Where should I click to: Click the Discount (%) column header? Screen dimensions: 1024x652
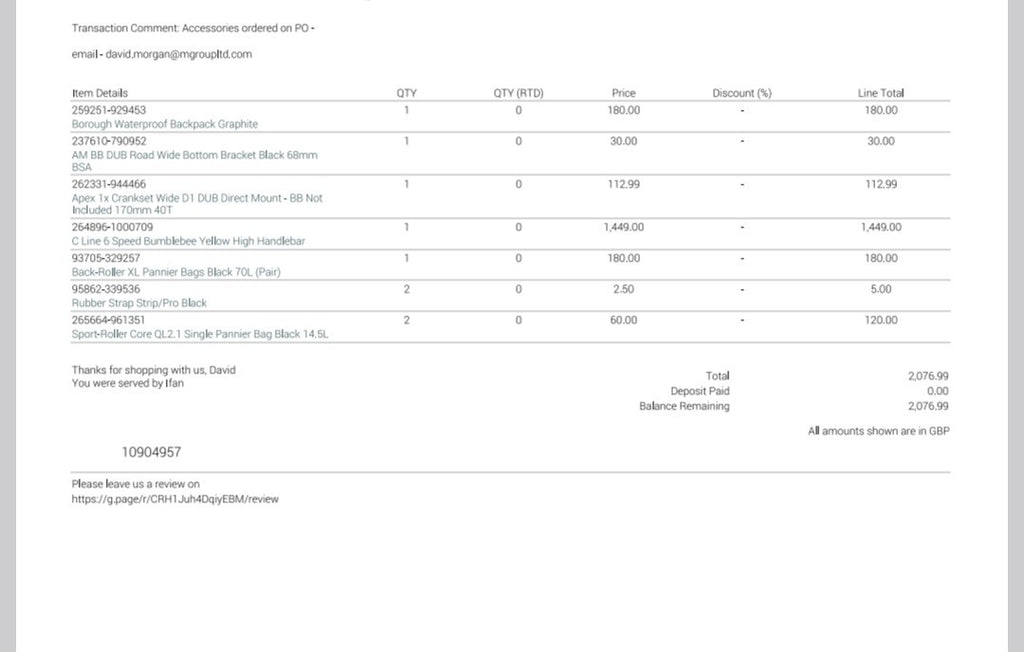(742, 93)
